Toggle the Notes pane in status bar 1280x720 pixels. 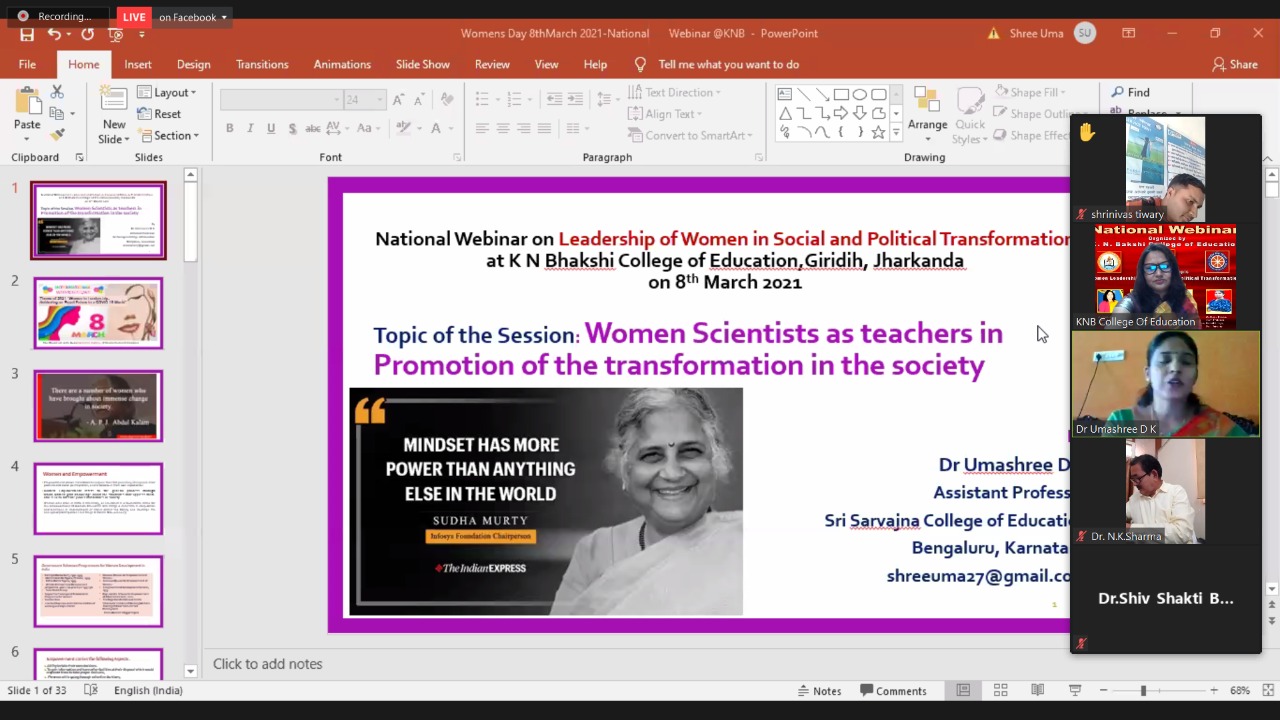coord(819,691)
